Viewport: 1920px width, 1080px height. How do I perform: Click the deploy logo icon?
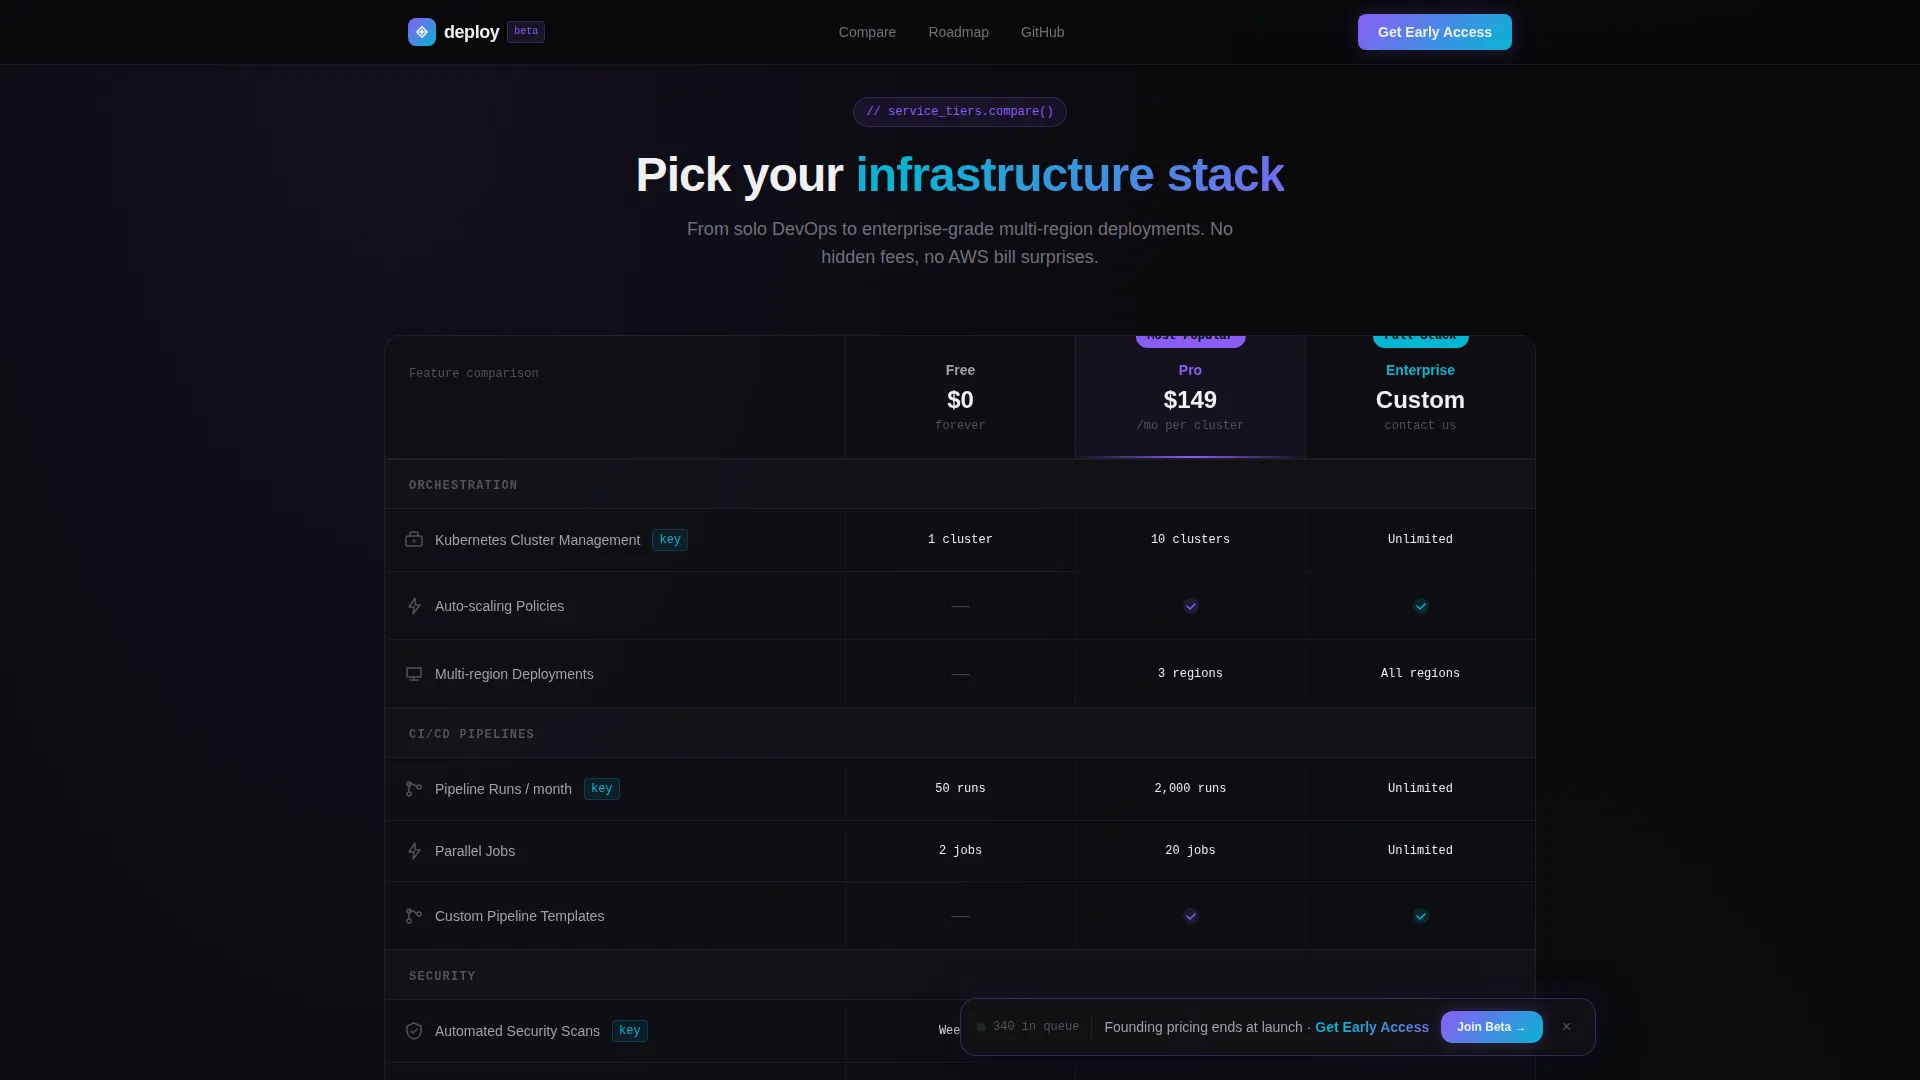click(x=422, y=32)
